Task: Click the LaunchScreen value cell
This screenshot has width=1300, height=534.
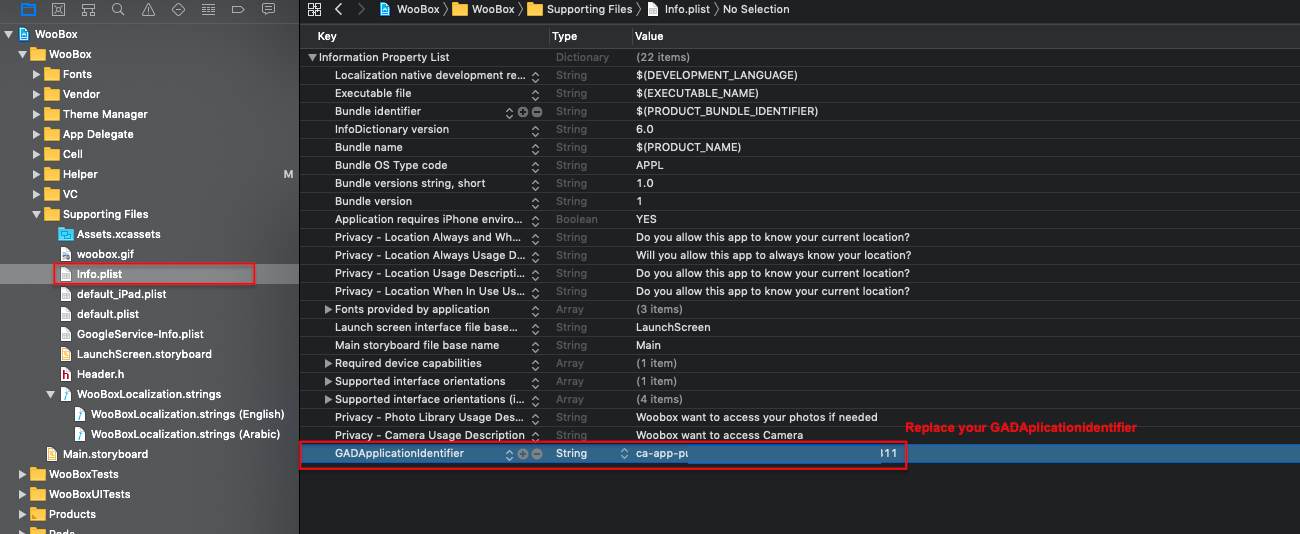Action: point(673,328)
